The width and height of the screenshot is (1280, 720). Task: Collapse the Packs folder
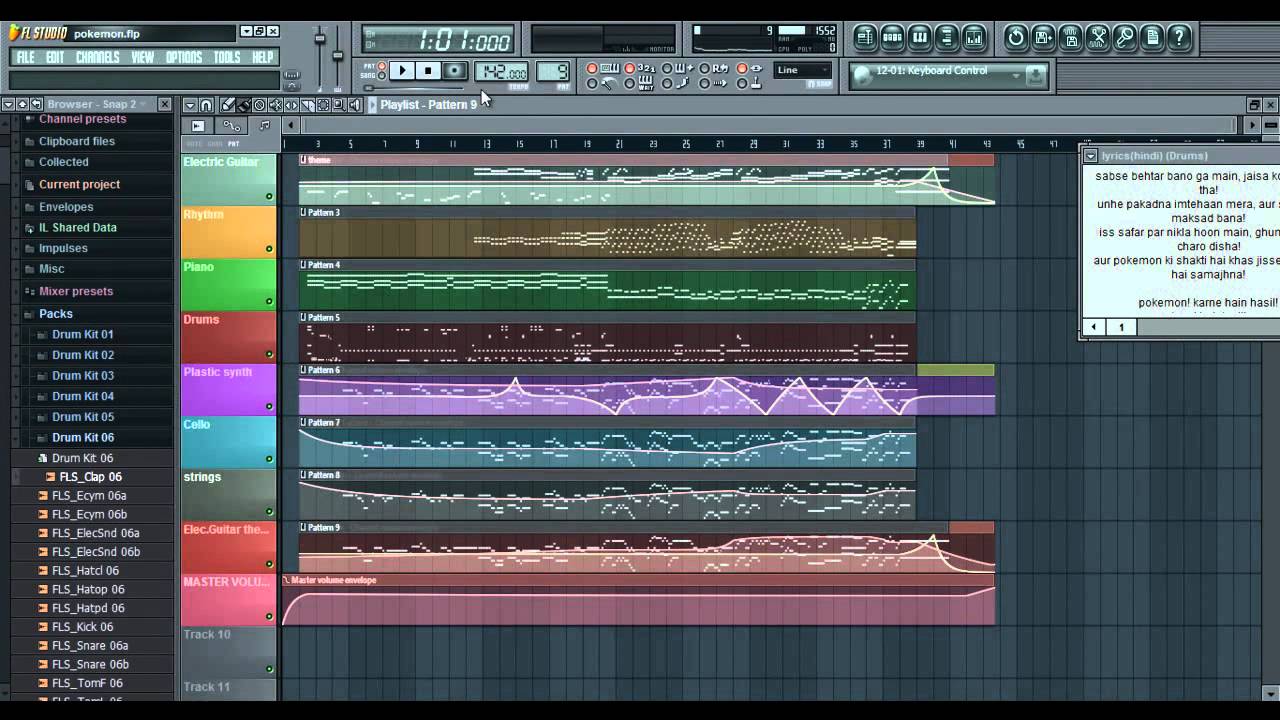(56, 314)
